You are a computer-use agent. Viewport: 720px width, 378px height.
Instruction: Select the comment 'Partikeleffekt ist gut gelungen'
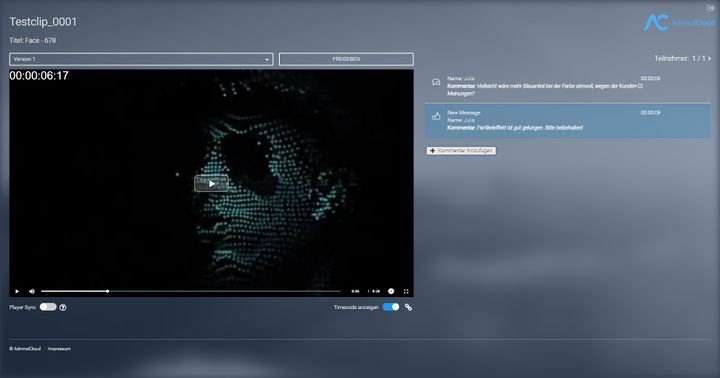pyautogui.click(x=568, y=121)
